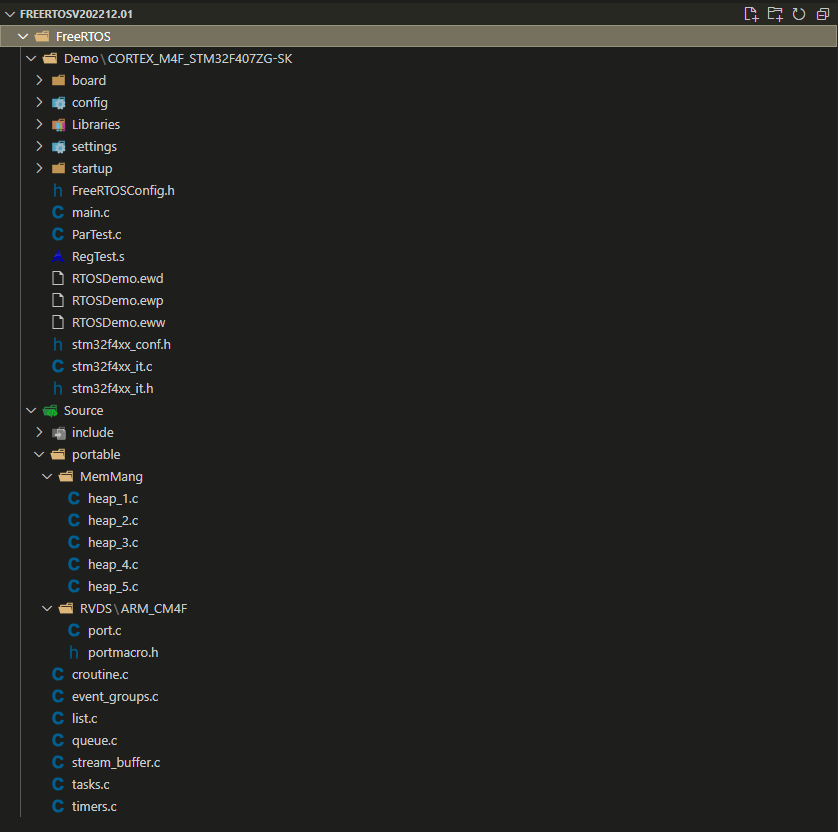The height and width of the screenshot is (832, 838).
Task: Collapse the RVDS\ARM_CM4F folder
Action: coord(48,609)
